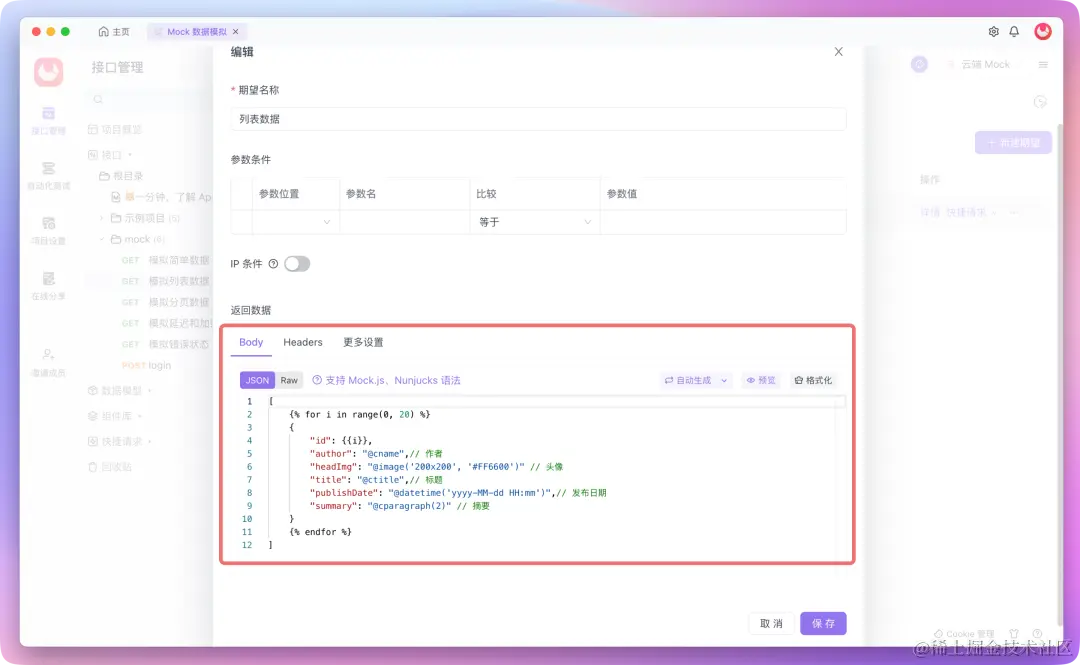Click the home icon on 主页 tab
1080x665 pixels.
[103, 32]
